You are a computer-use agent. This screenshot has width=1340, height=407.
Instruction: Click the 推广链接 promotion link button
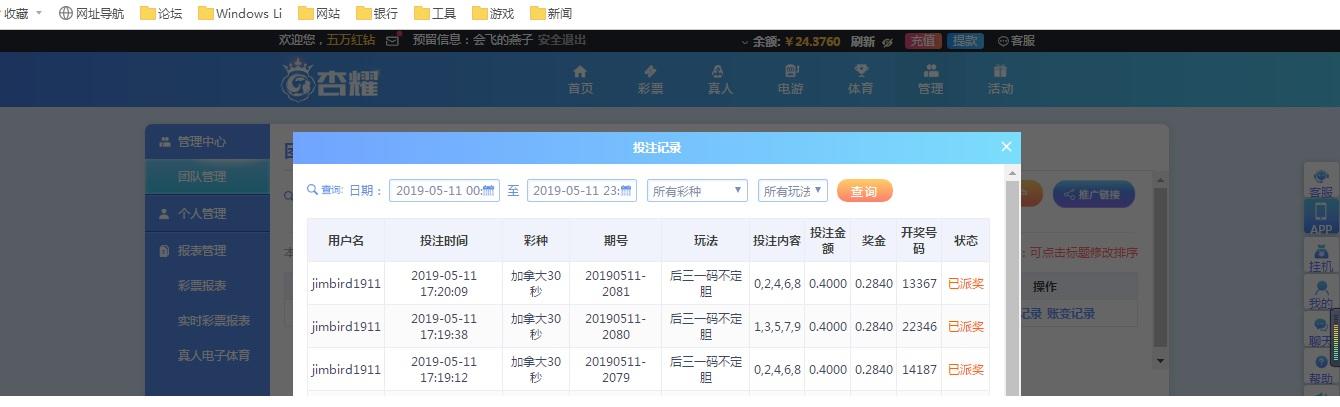pyautogui.click(x=1094, y=194)
